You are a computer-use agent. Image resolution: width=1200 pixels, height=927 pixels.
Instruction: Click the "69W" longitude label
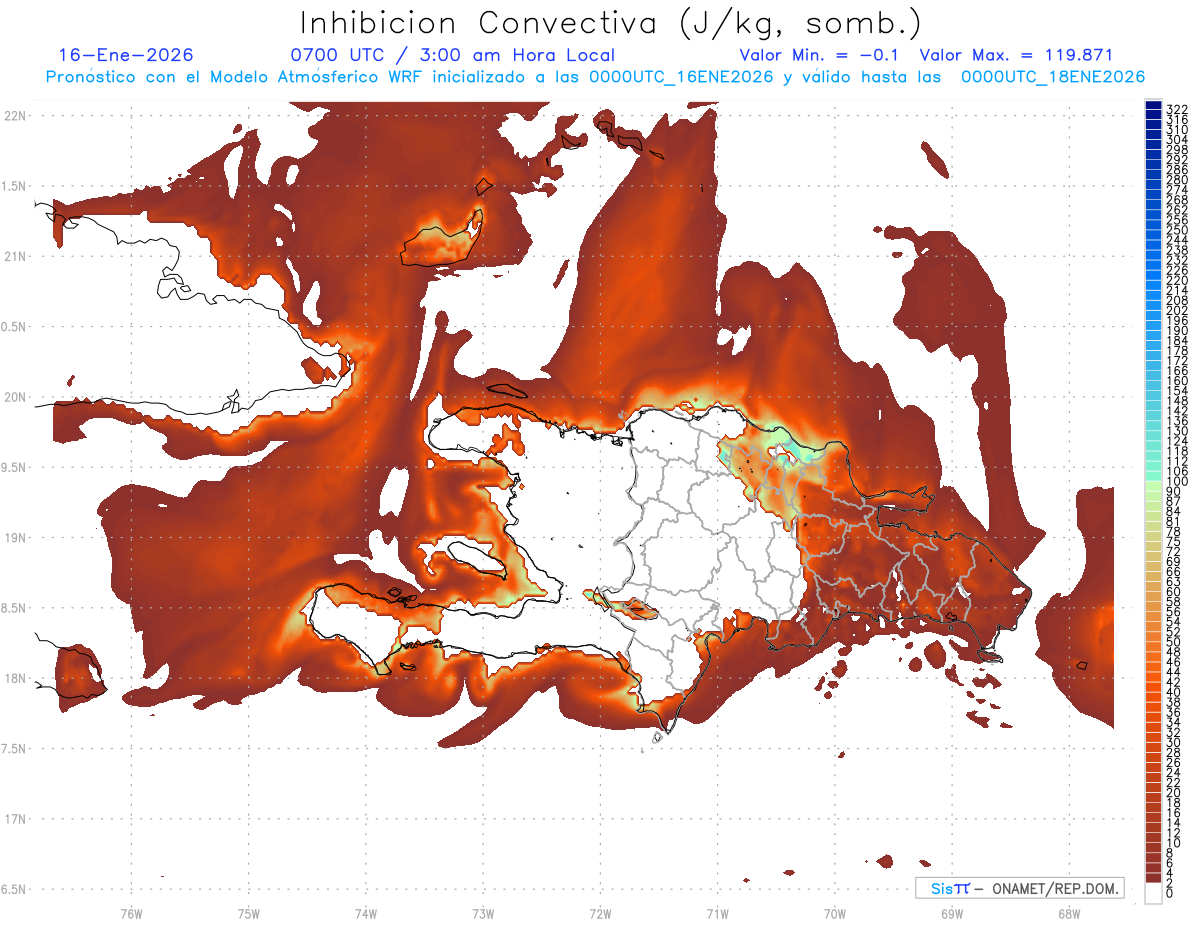click(952, 913)
